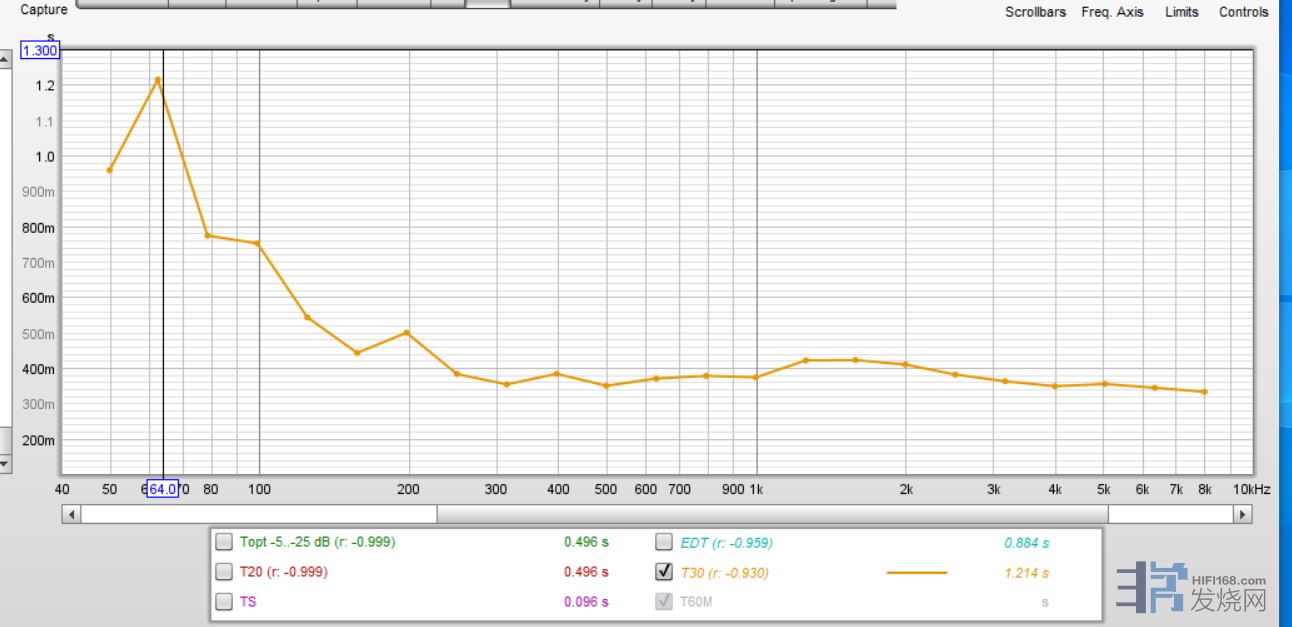
Task: Open the Scrollbars toggle in the toolbar
Action: (1035, 12)
